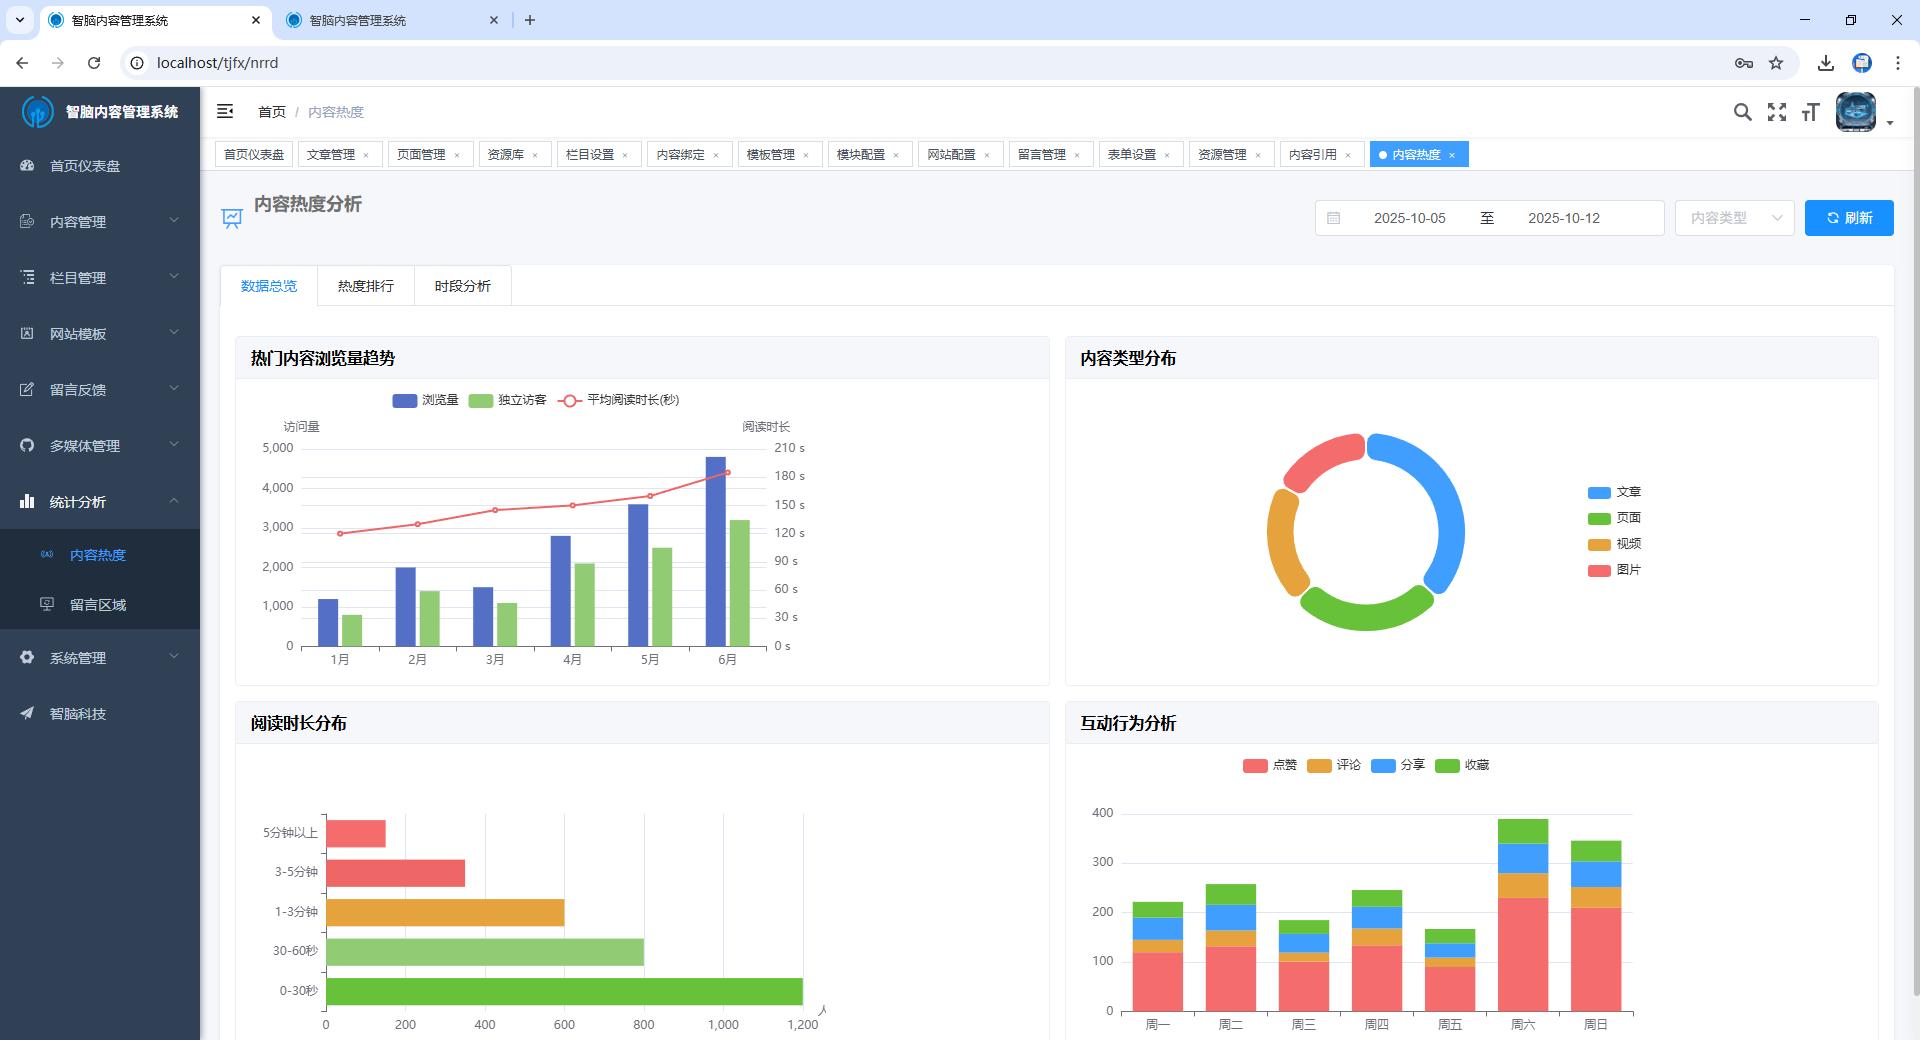Toggle fullscreen mode icon
The width and height of the screenshot is (1920, 1040).
[x=1776, y=112]
